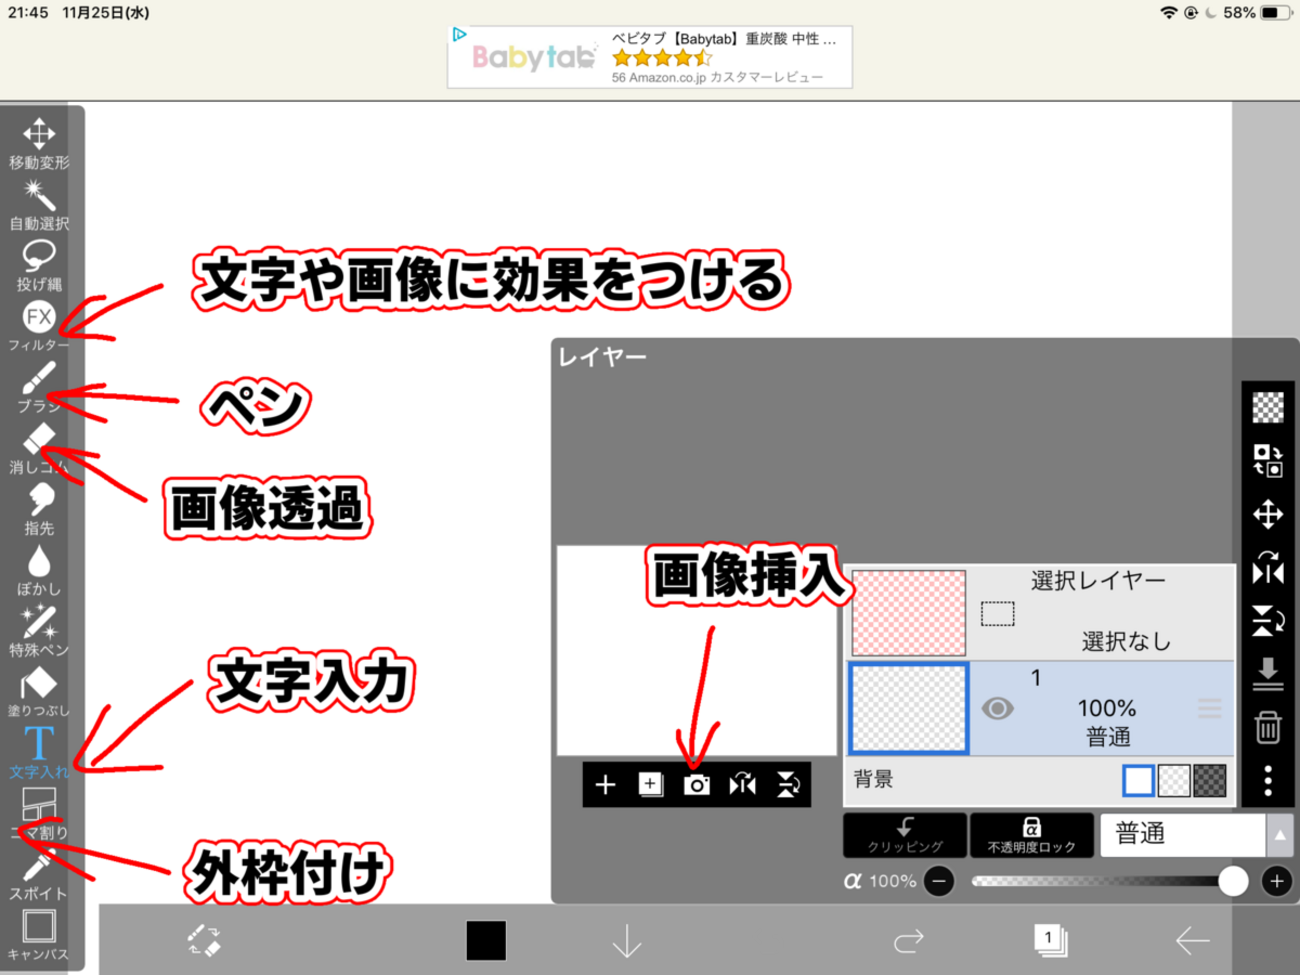Select the ブラシ brush tool
The width and height of the screenshot is (1300, 975).
pyautogui.click(x=39, y=388)
